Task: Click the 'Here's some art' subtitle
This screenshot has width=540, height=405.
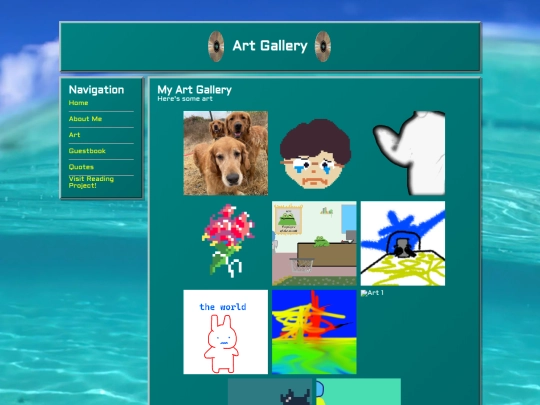Action: click(185, 99)
